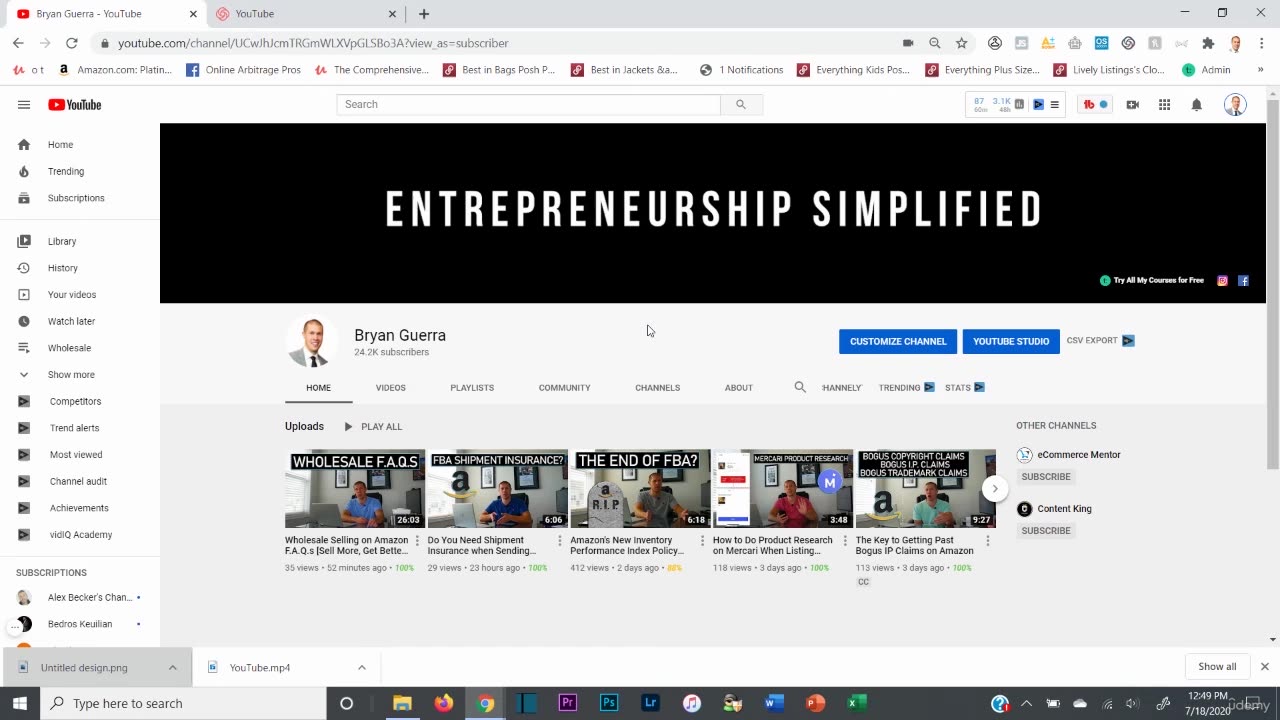Click the browser address bar
1280x720 pixels.
coord(500,43)
